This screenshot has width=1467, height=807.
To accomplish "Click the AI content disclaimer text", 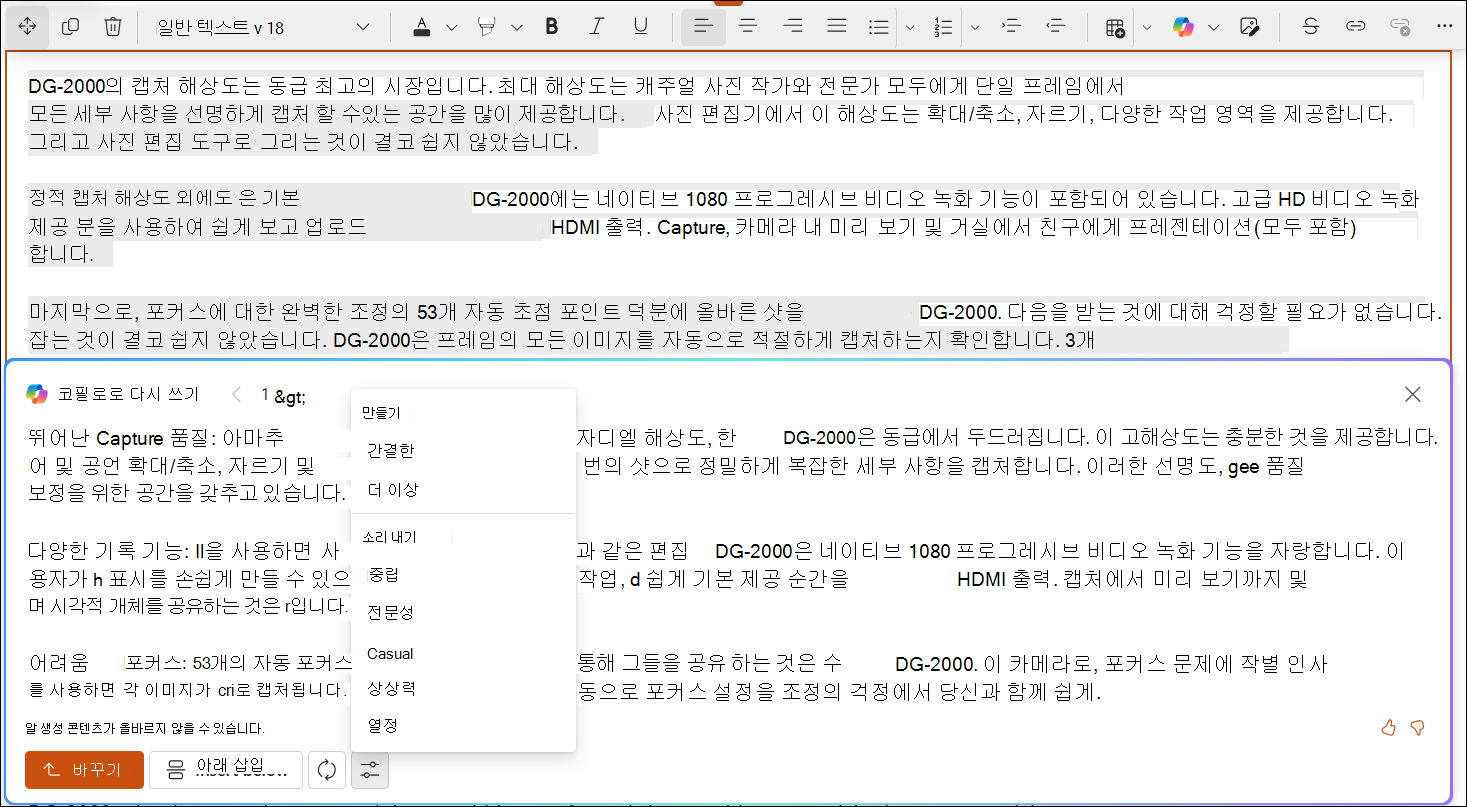I will (146, 729).
